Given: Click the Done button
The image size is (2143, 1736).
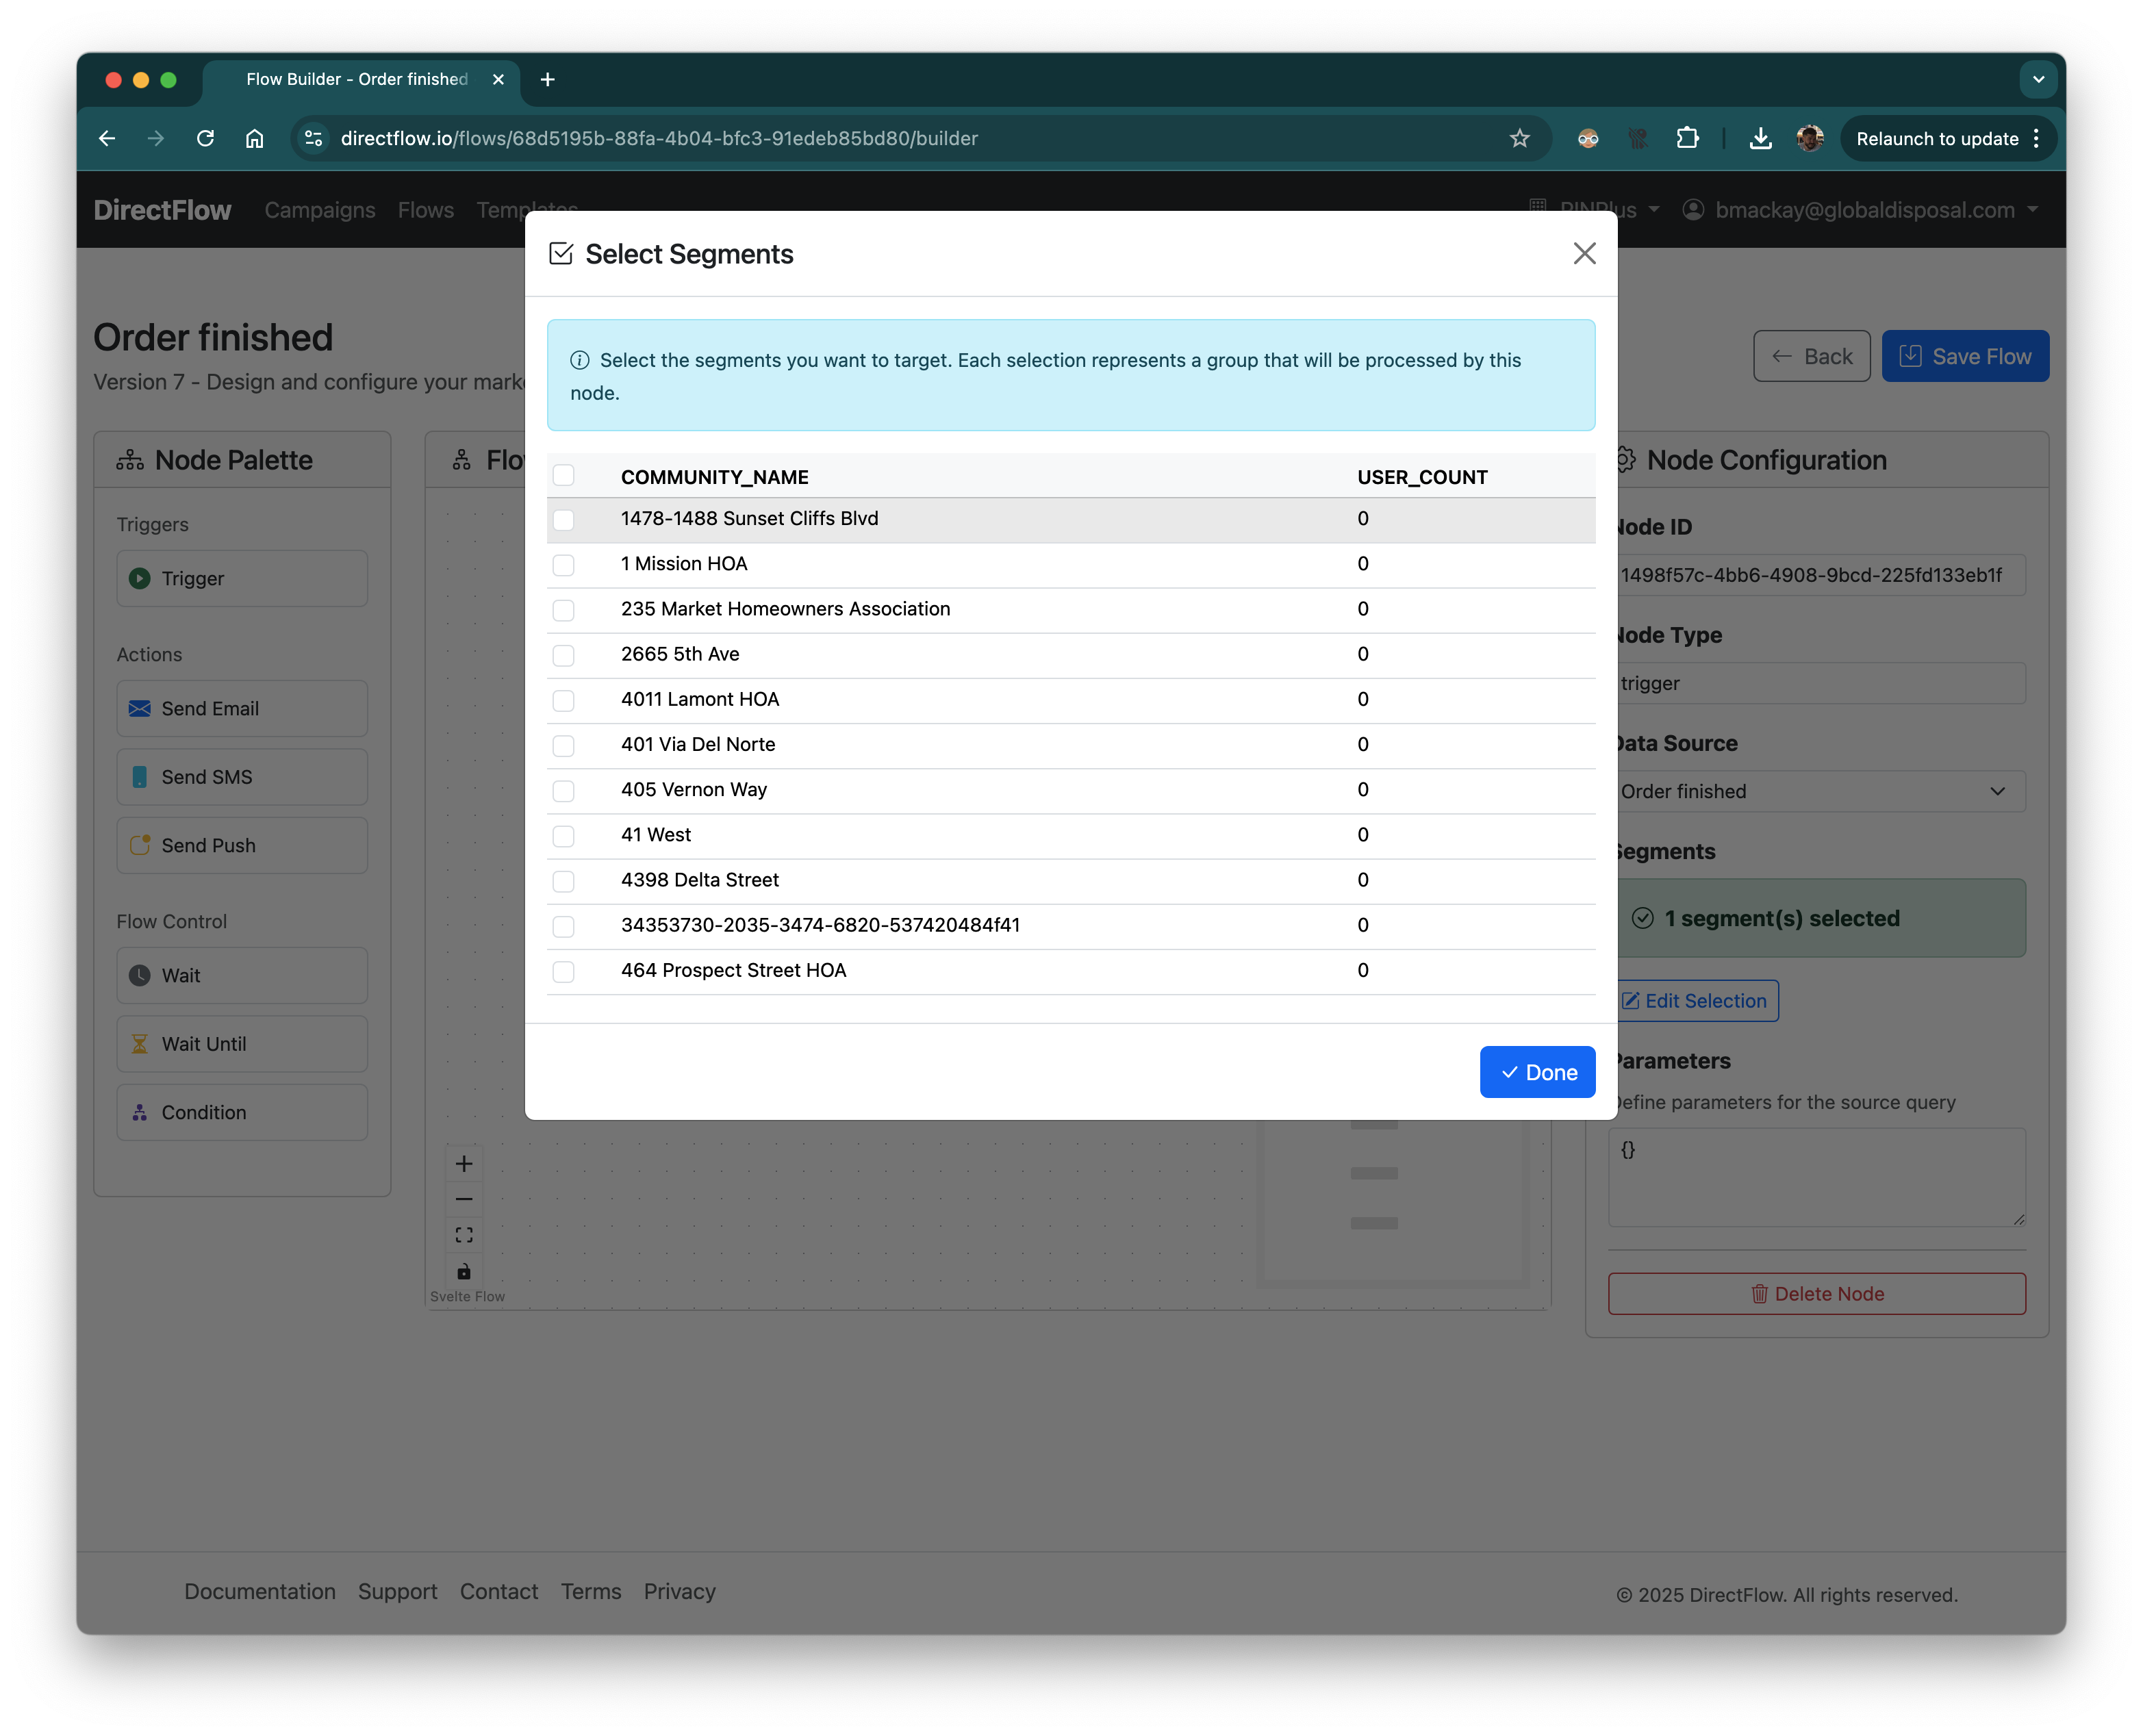Looking at the screenshot, I should (1537, 1072).
